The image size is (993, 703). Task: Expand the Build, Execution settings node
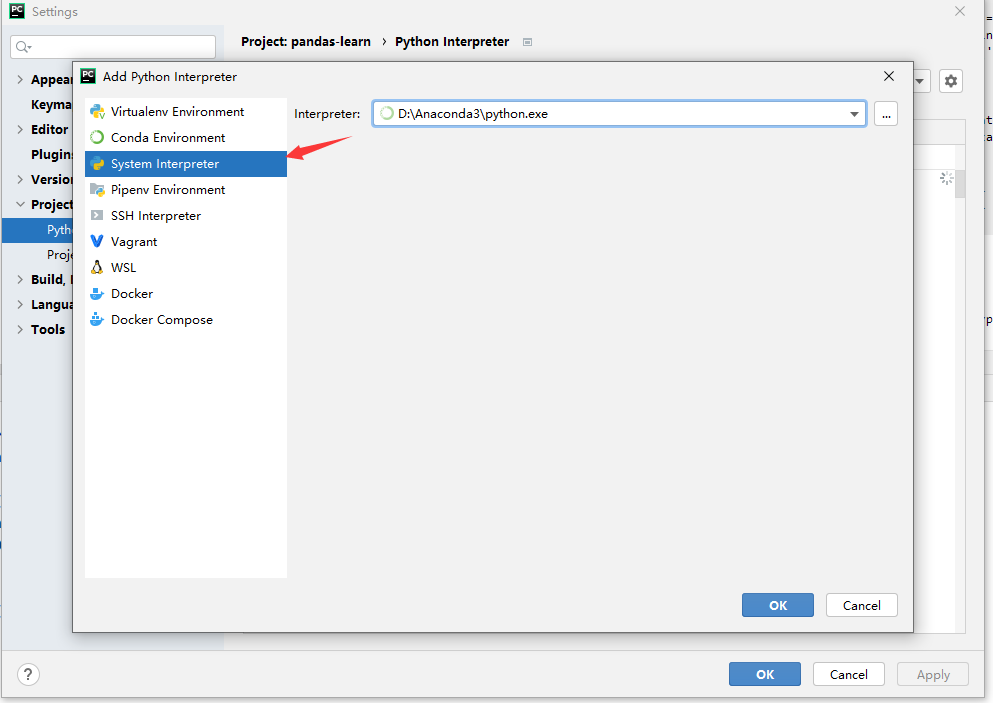click(20, 279)
